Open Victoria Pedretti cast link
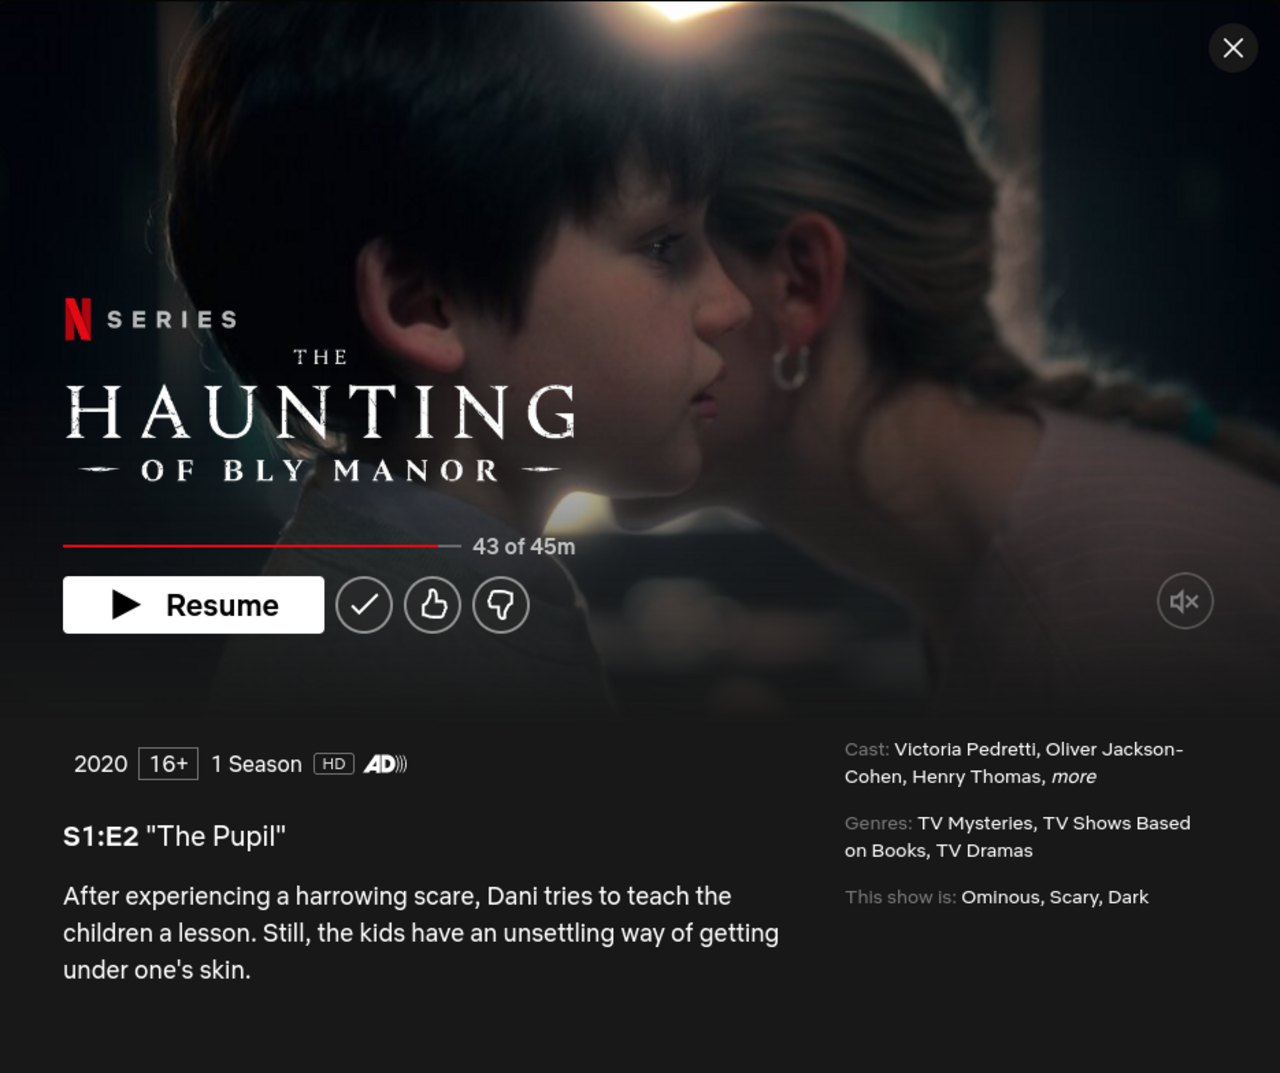1280x1073 pixels. coord(965,749)
